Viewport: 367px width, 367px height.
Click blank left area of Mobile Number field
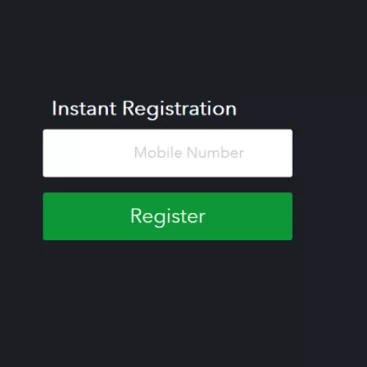(87, 153)
